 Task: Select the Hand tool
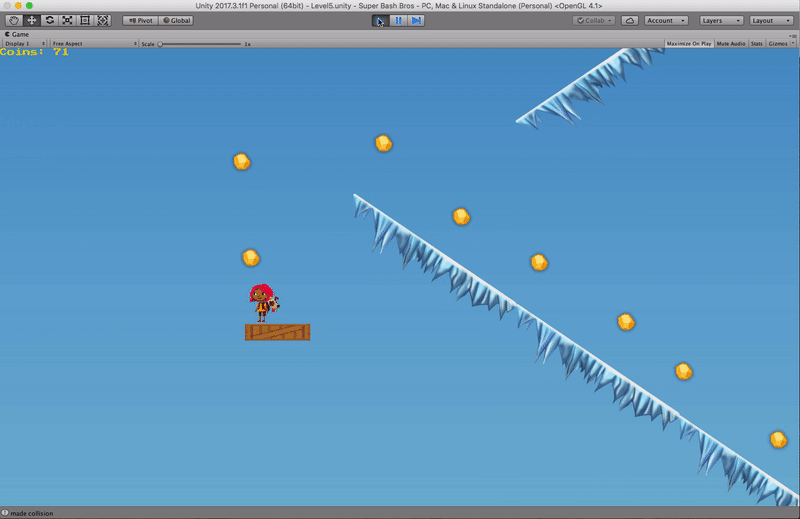pos(14,20)
